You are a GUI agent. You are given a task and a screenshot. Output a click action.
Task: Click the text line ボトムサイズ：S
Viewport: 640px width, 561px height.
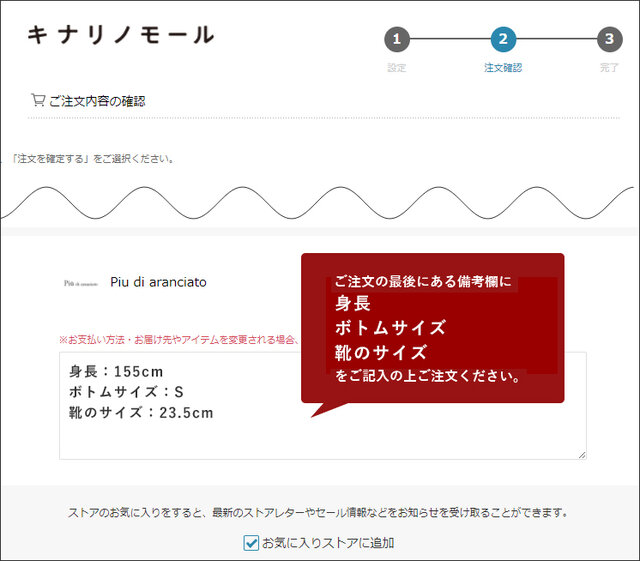click(x=126, y=392)
